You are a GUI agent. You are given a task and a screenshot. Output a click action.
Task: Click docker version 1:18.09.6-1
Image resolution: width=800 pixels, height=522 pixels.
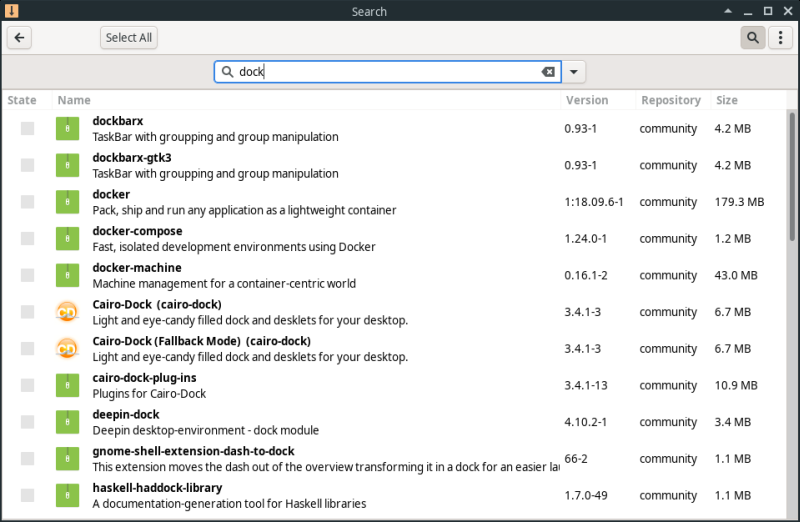point(594,202)
